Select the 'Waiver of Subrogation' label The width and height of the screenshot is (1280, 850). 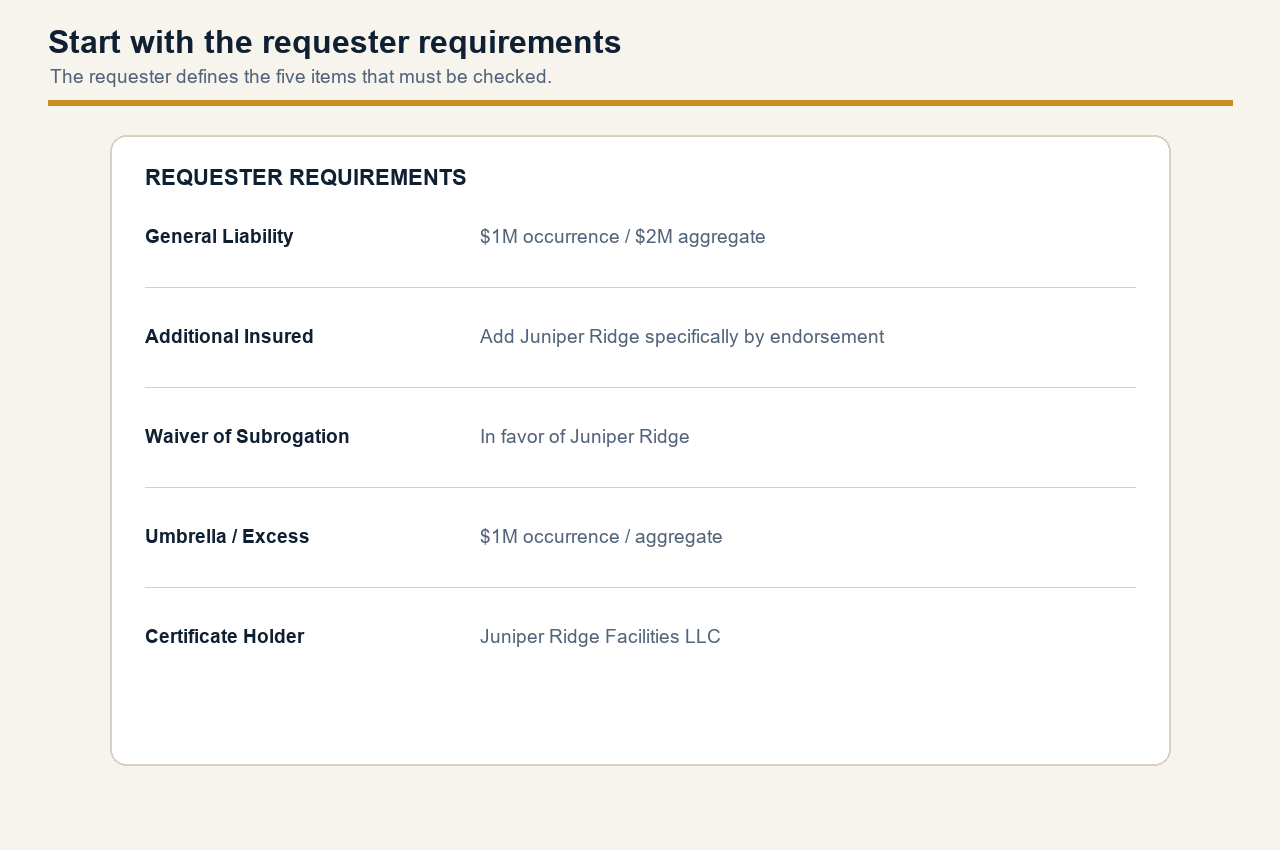point(247,437)
